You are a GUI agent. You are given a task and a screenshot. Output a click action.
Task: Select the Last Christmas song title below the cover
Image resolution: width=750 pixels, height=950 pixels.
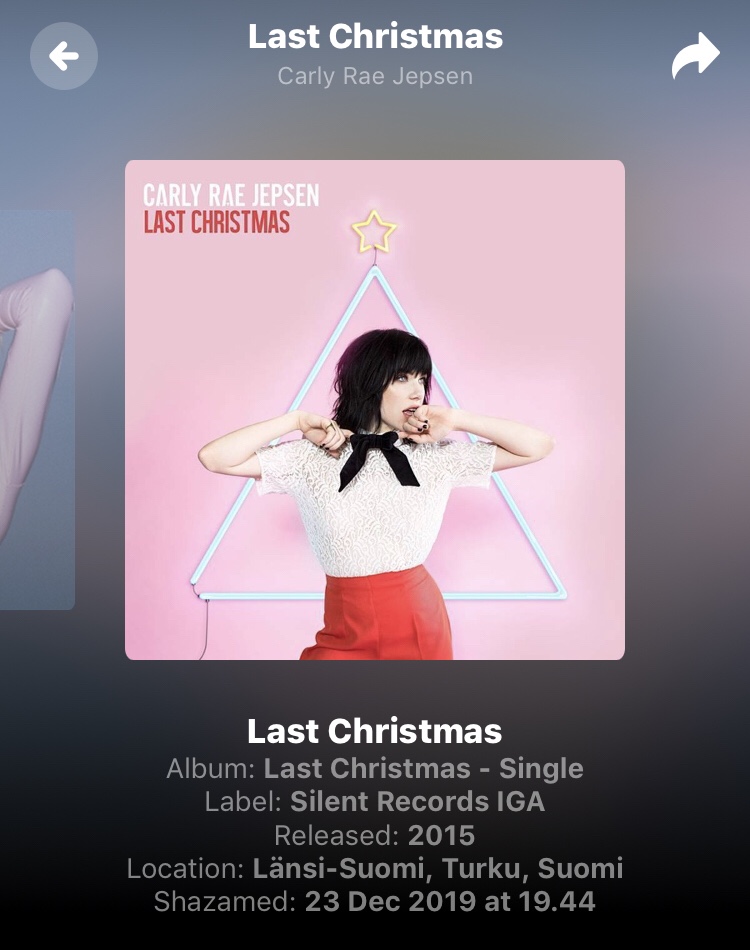374,731
